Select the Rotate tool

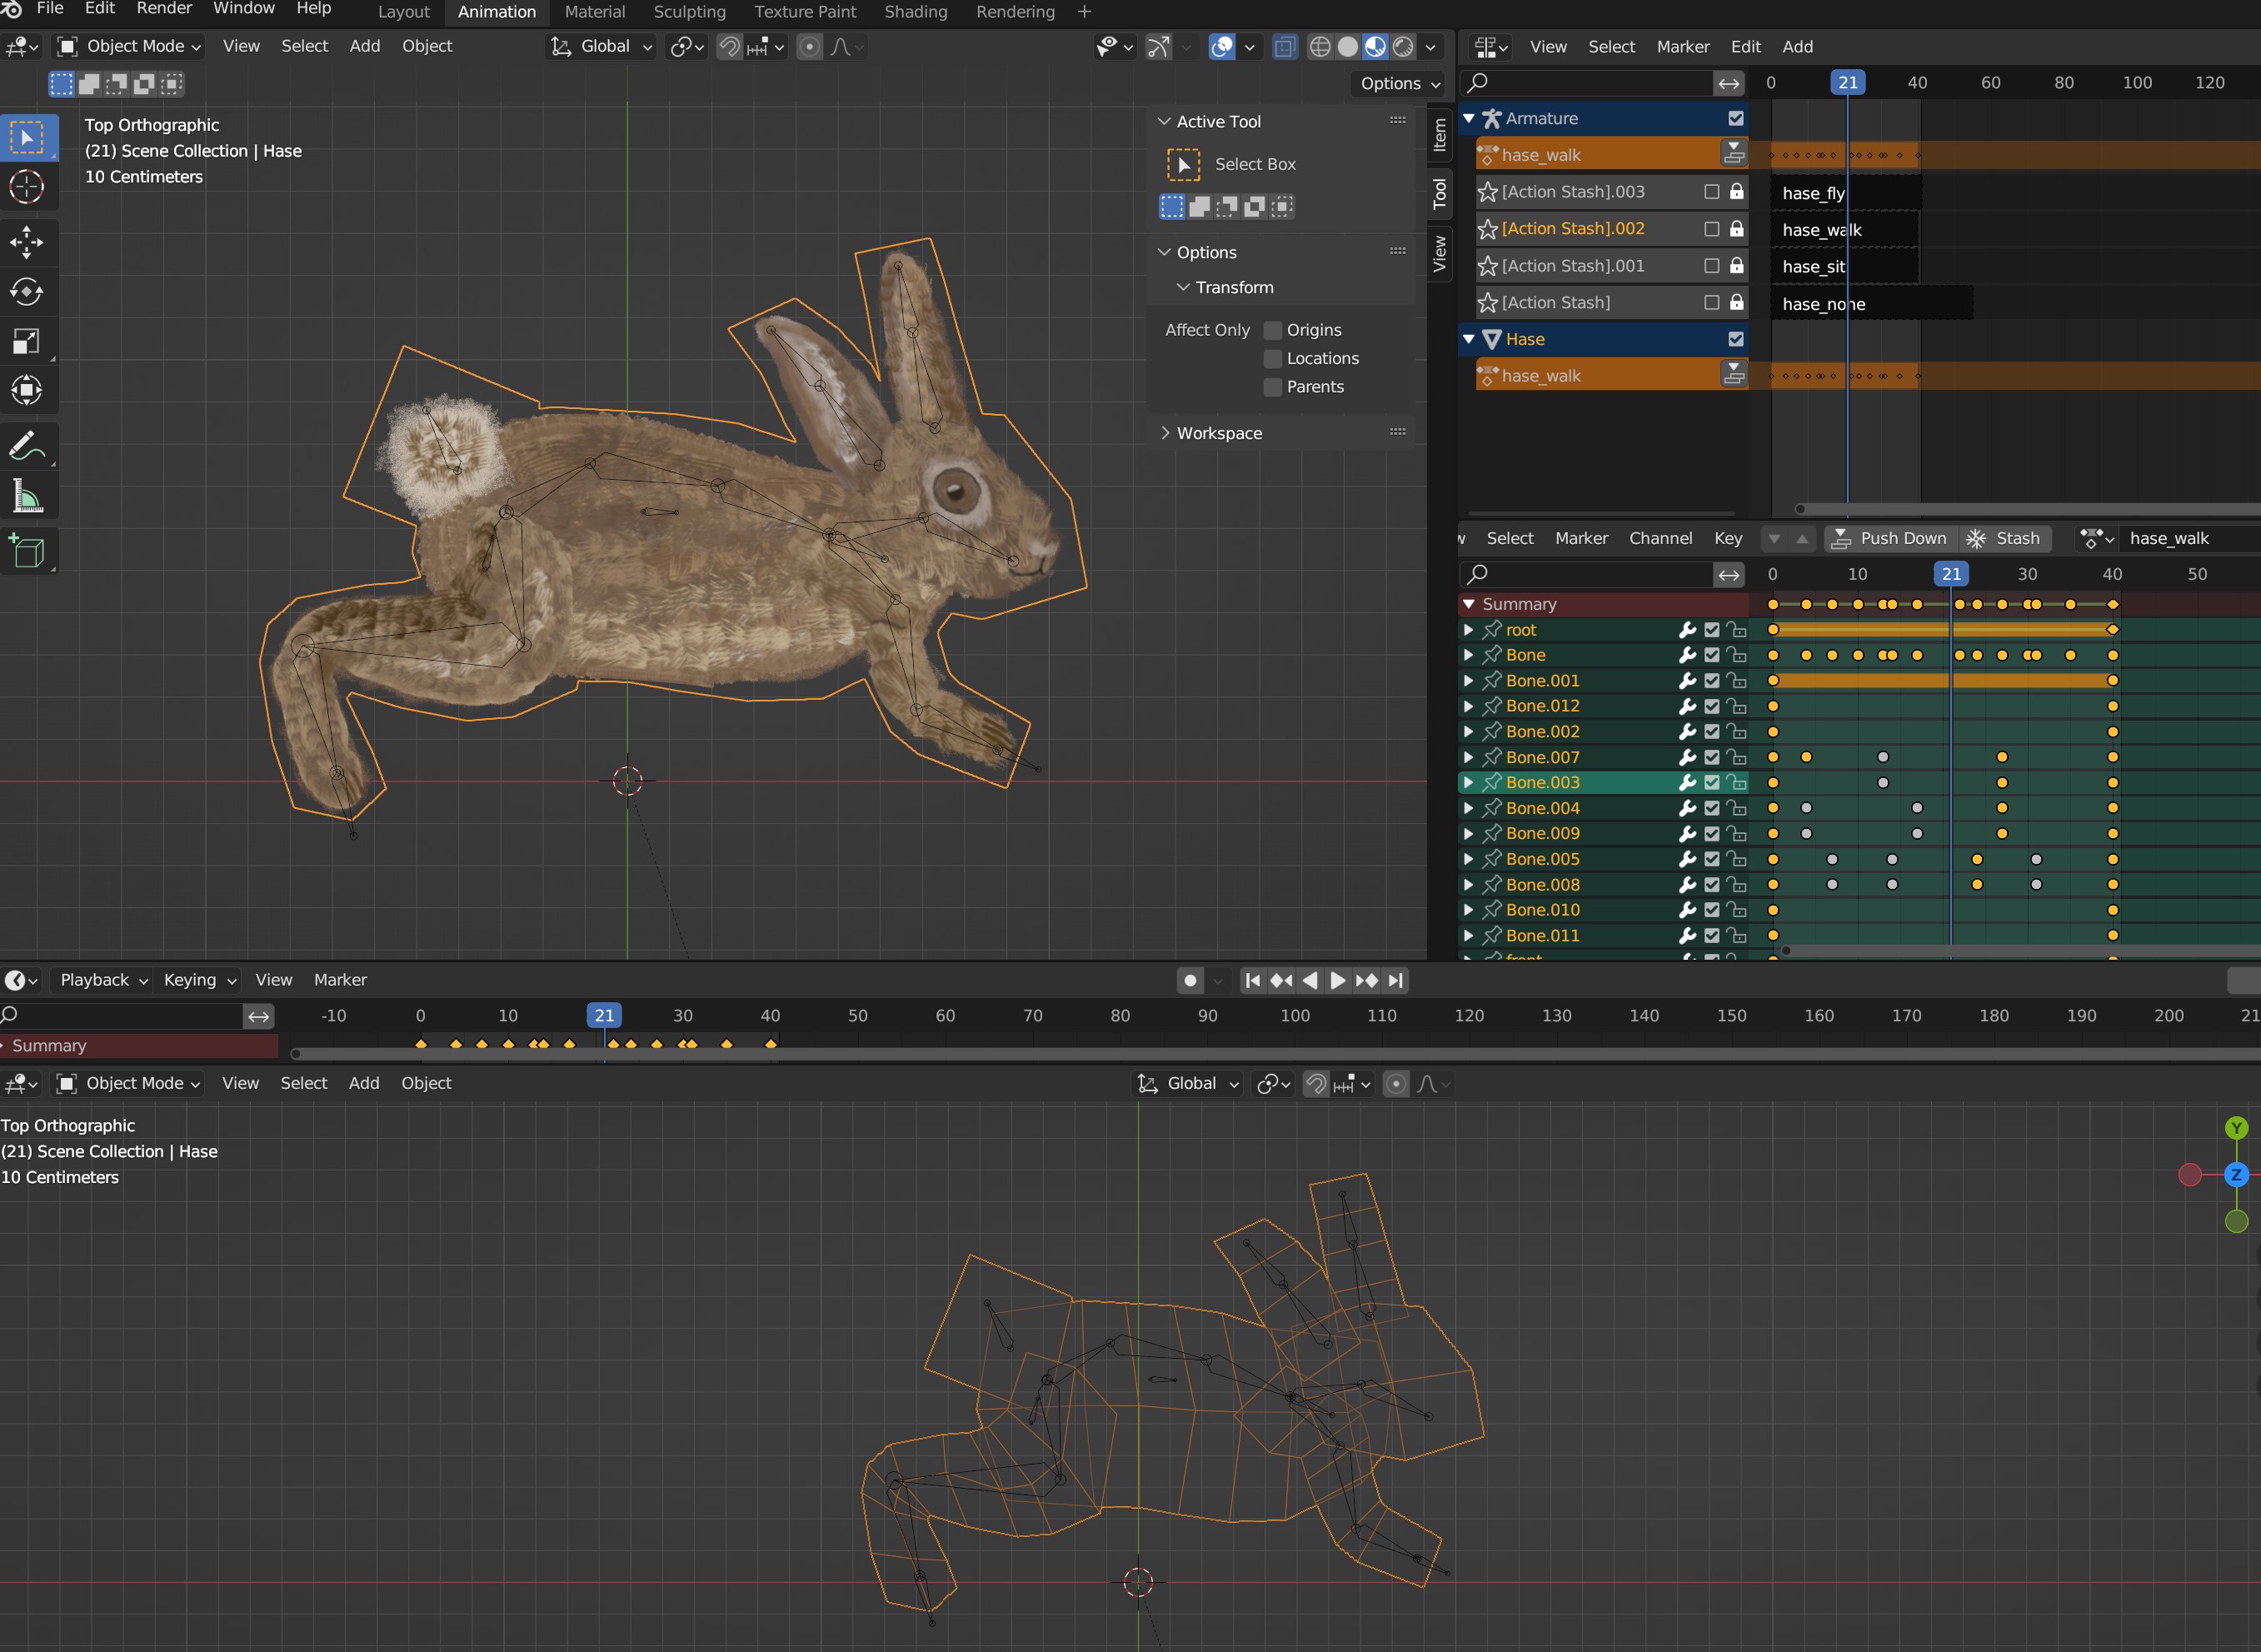coord(27,291)
